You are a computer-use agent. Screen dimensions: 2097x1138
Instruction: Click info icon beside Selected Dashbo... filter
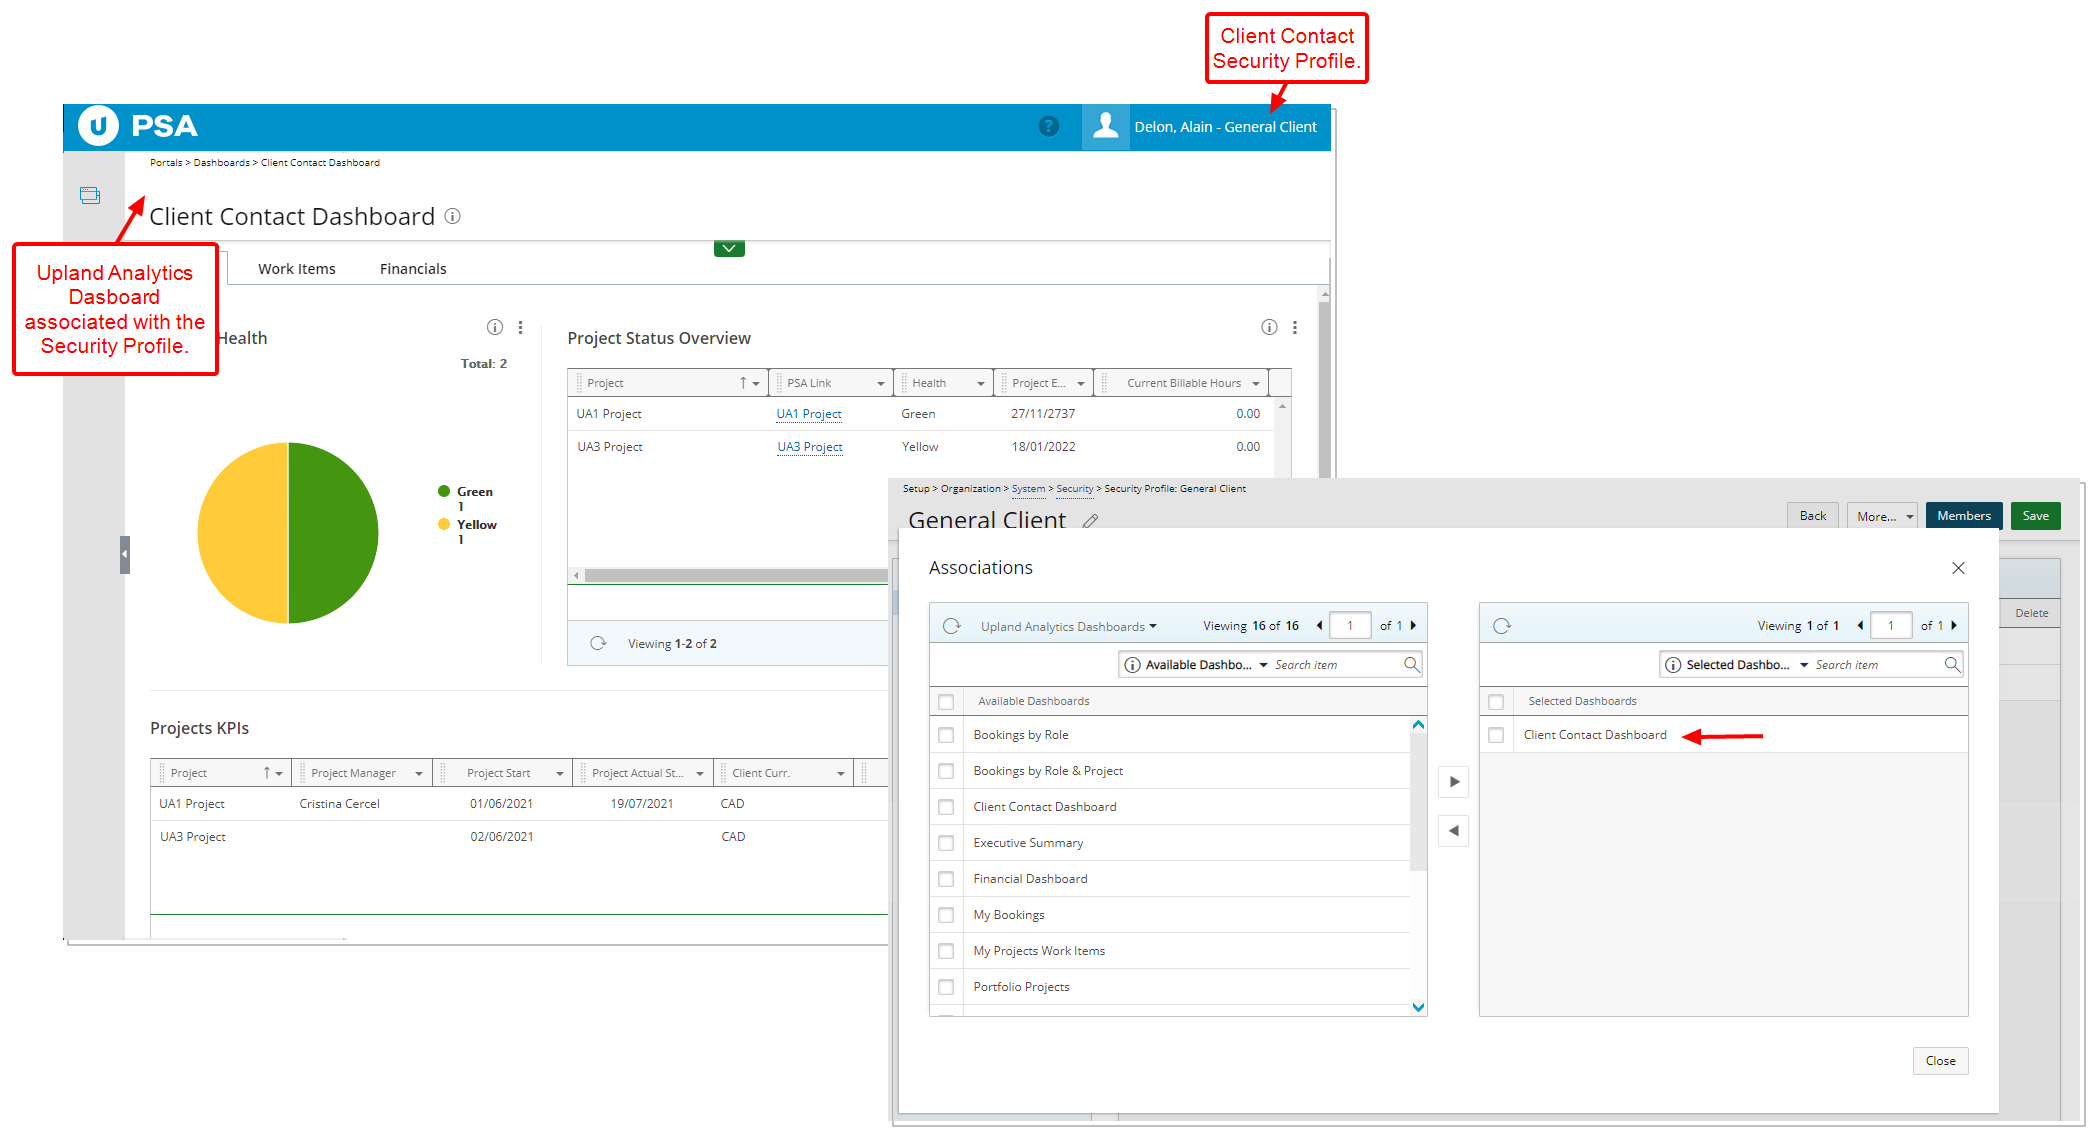[x=1673, y=665]
